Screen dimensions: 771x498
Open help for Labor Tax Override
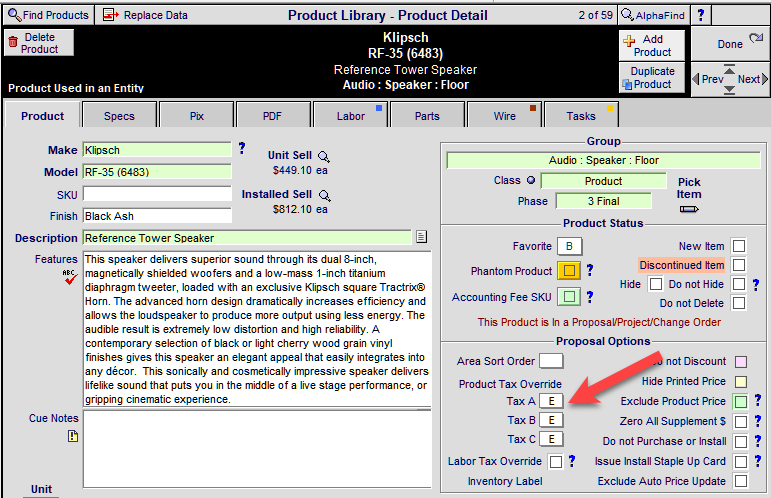[571, 461]
